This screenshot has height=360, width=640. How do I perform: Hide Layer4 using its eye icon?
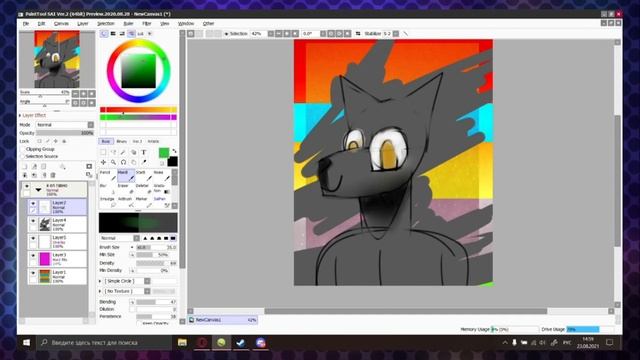tap(33, 221)
